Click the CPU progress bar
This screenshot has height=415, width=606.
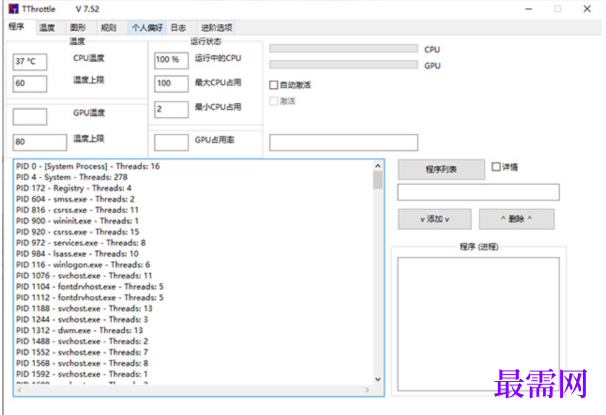[344, 48]
